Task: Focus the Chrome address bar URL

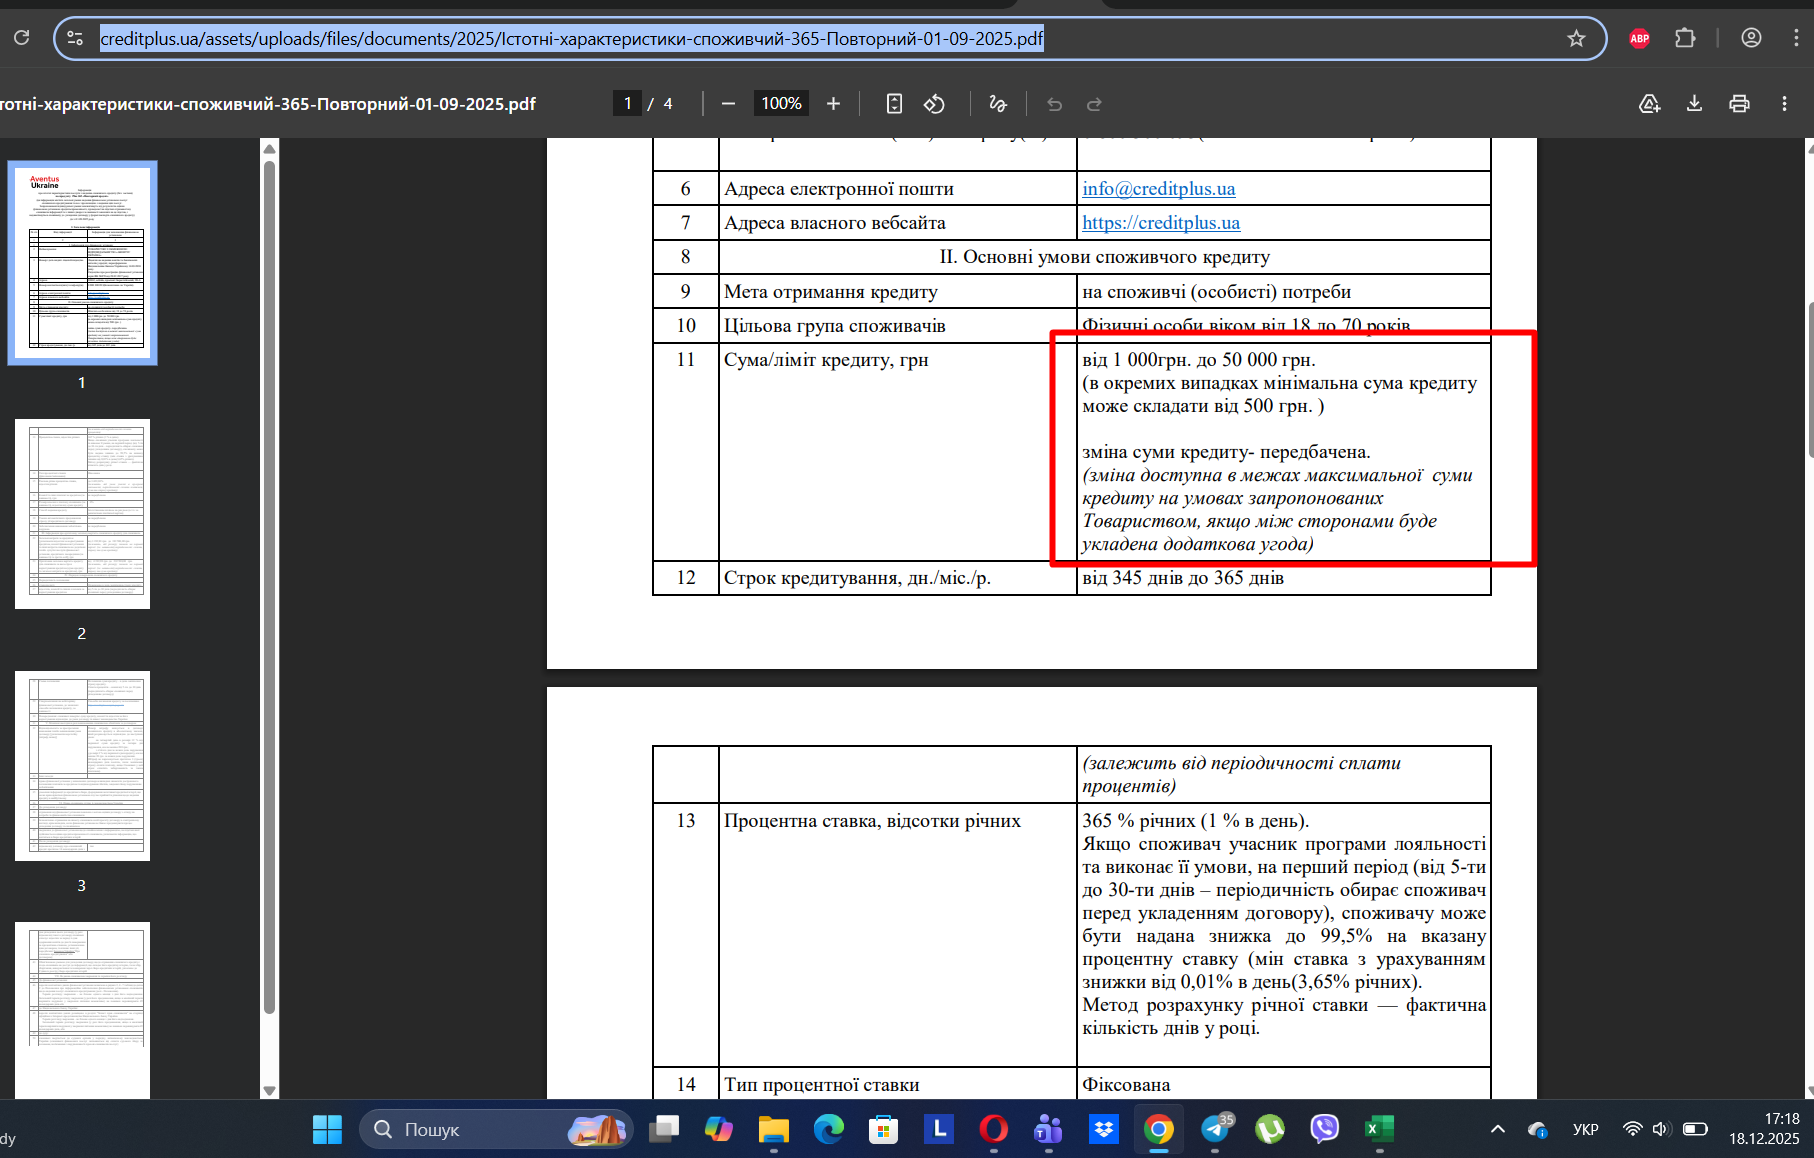Action: pyautogui.click(x=572, y=39)
